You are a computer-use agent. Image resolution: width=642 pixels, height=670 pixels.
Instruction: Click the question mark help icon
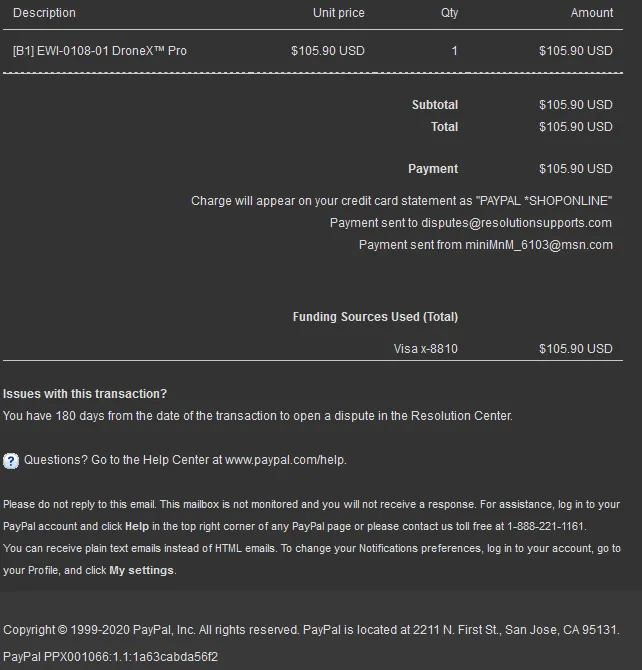coord(11,461)
